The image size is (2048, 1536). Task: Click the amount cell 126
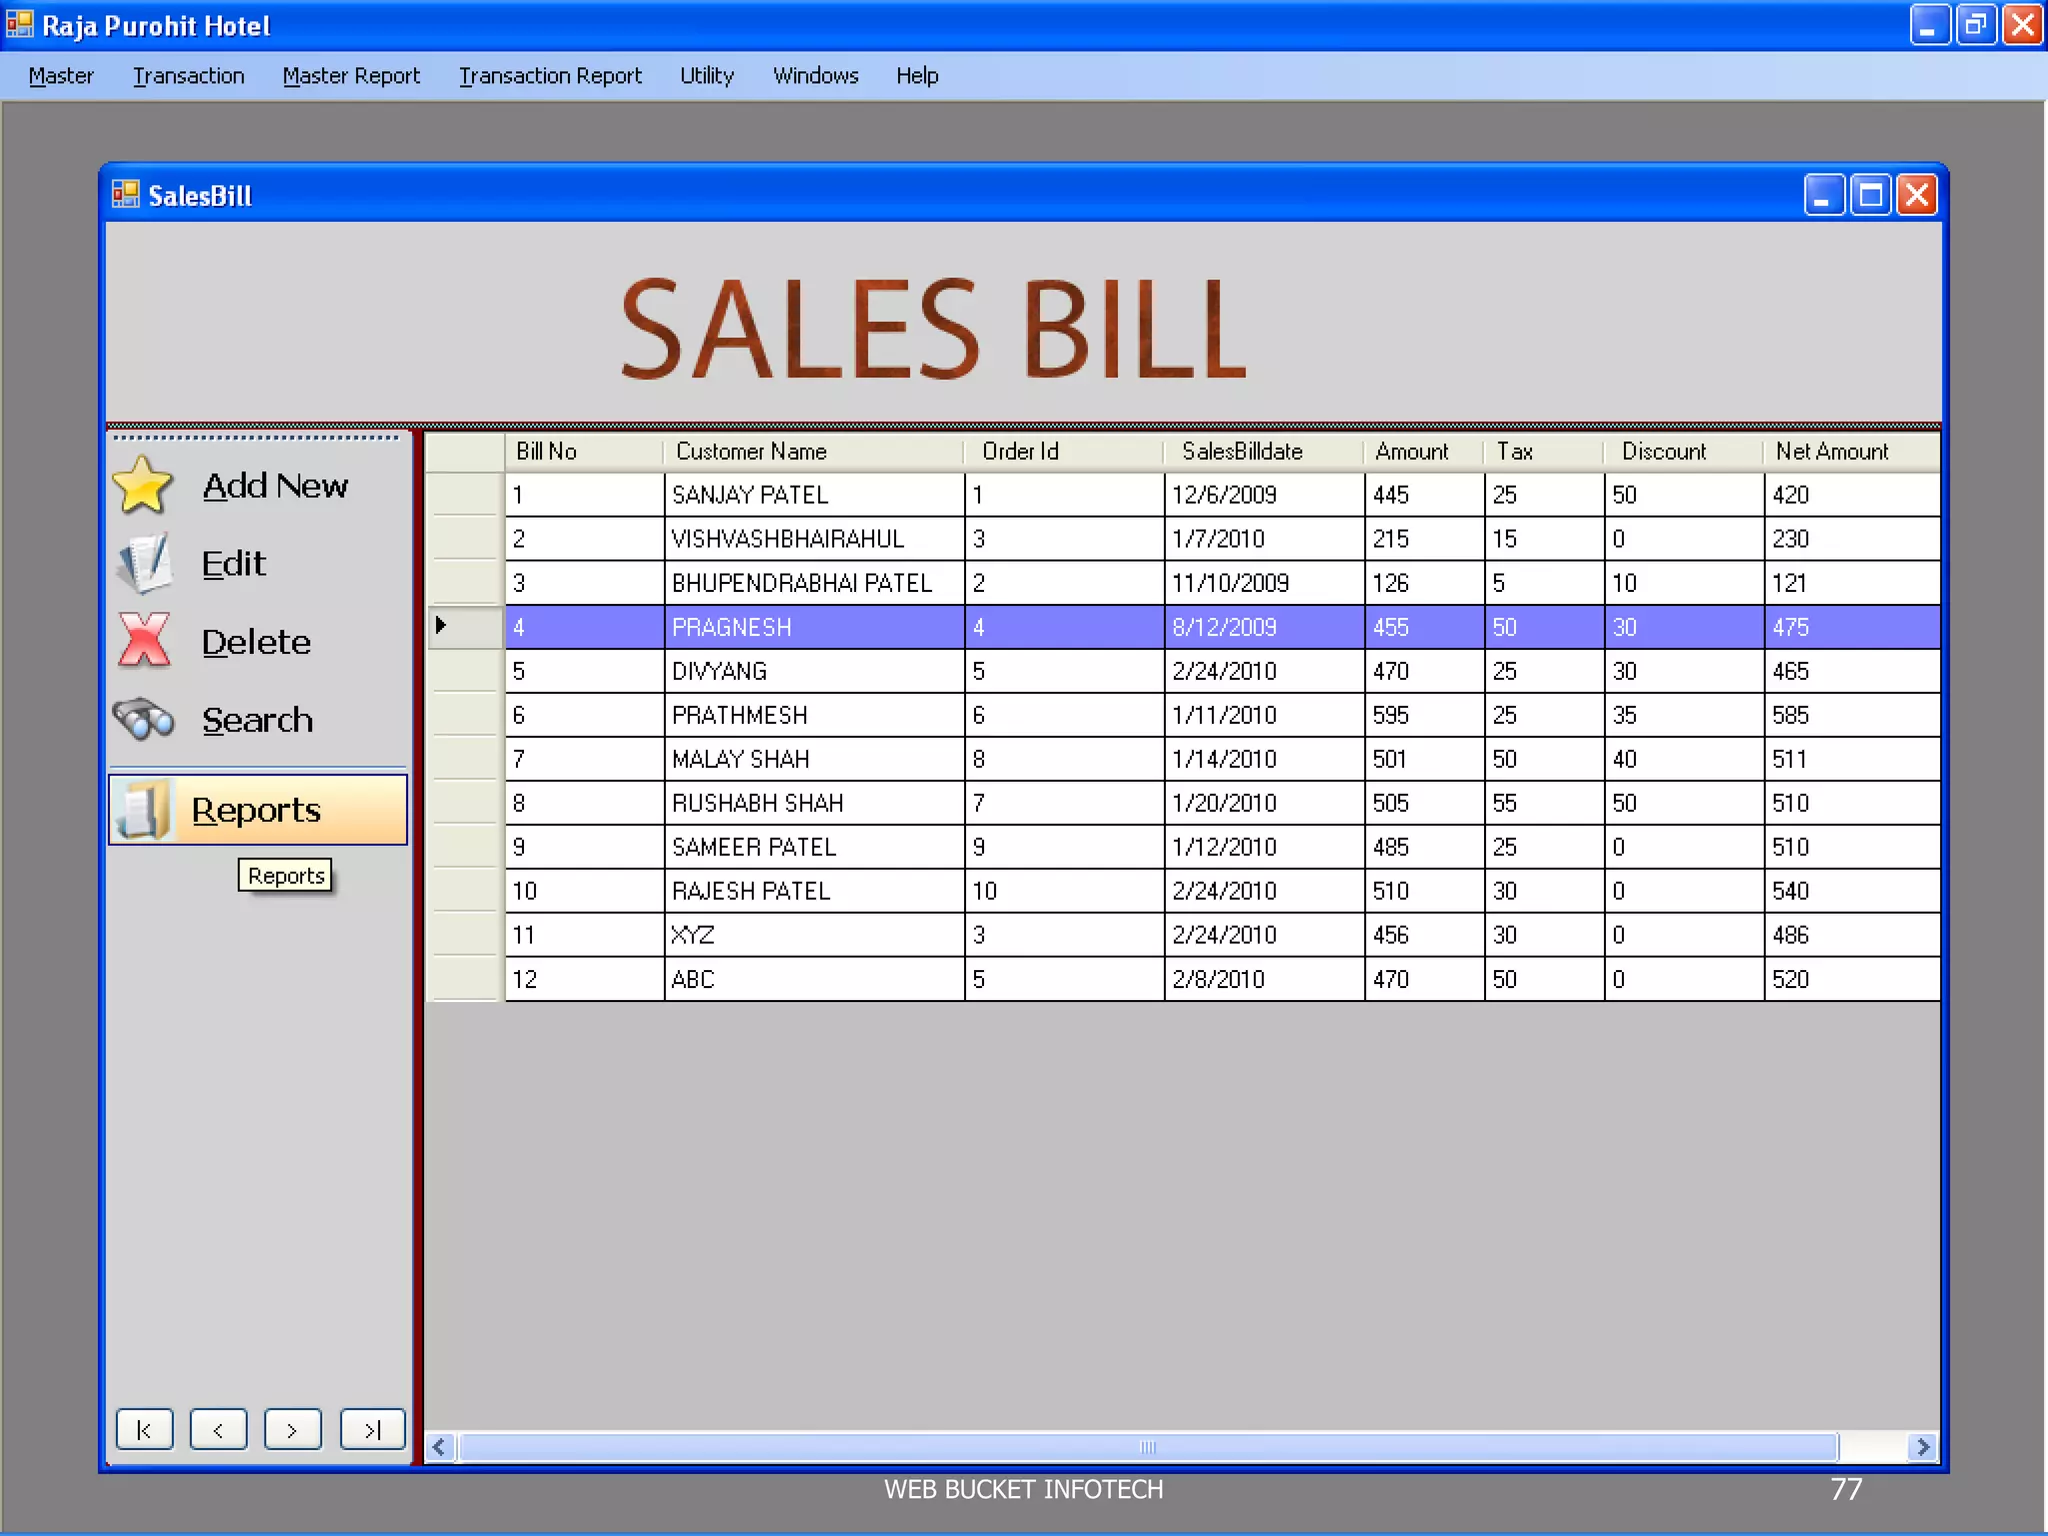(x=1424, y=583)
